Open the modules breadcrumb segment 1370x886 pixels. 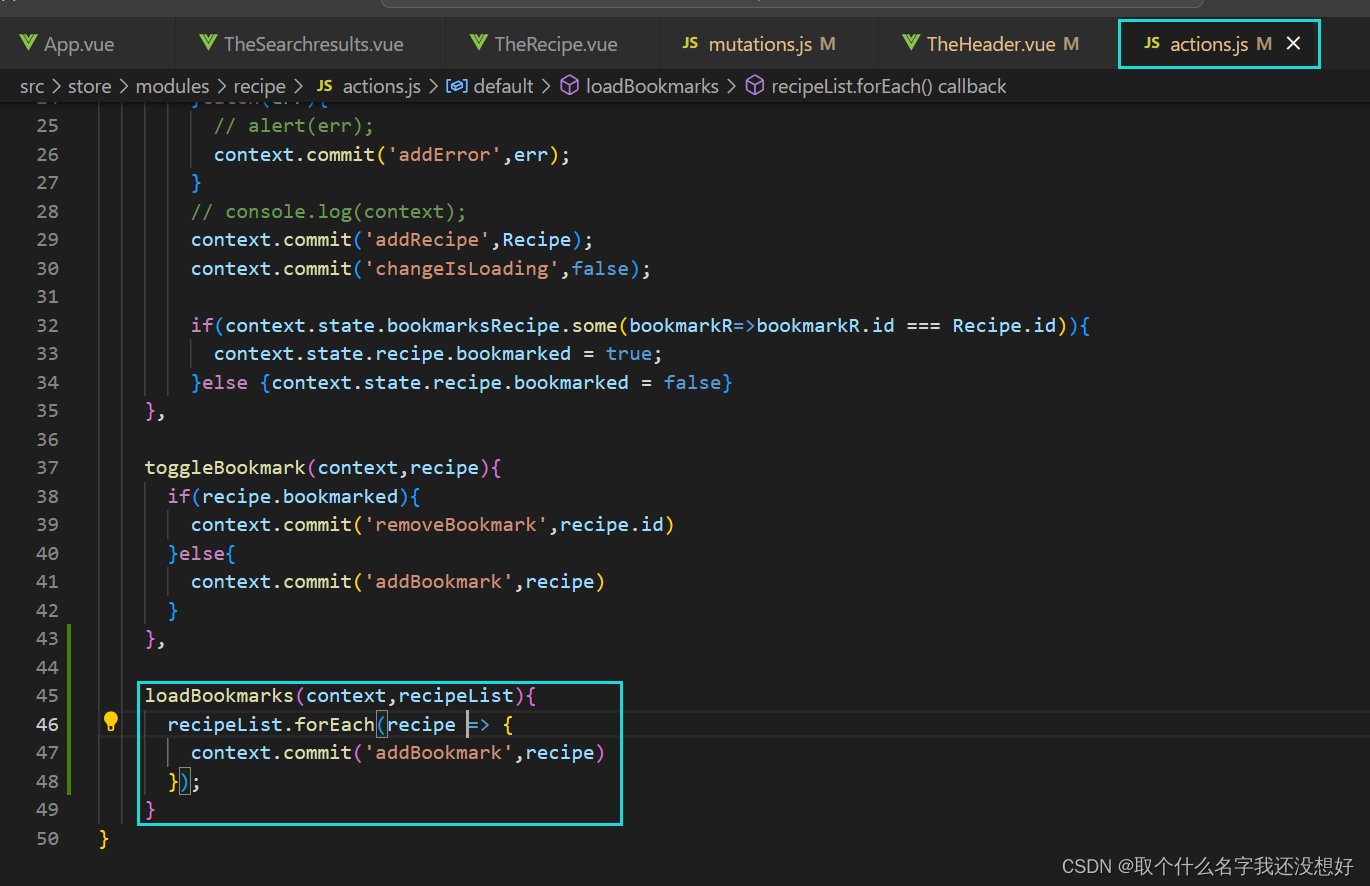[172, 86]
